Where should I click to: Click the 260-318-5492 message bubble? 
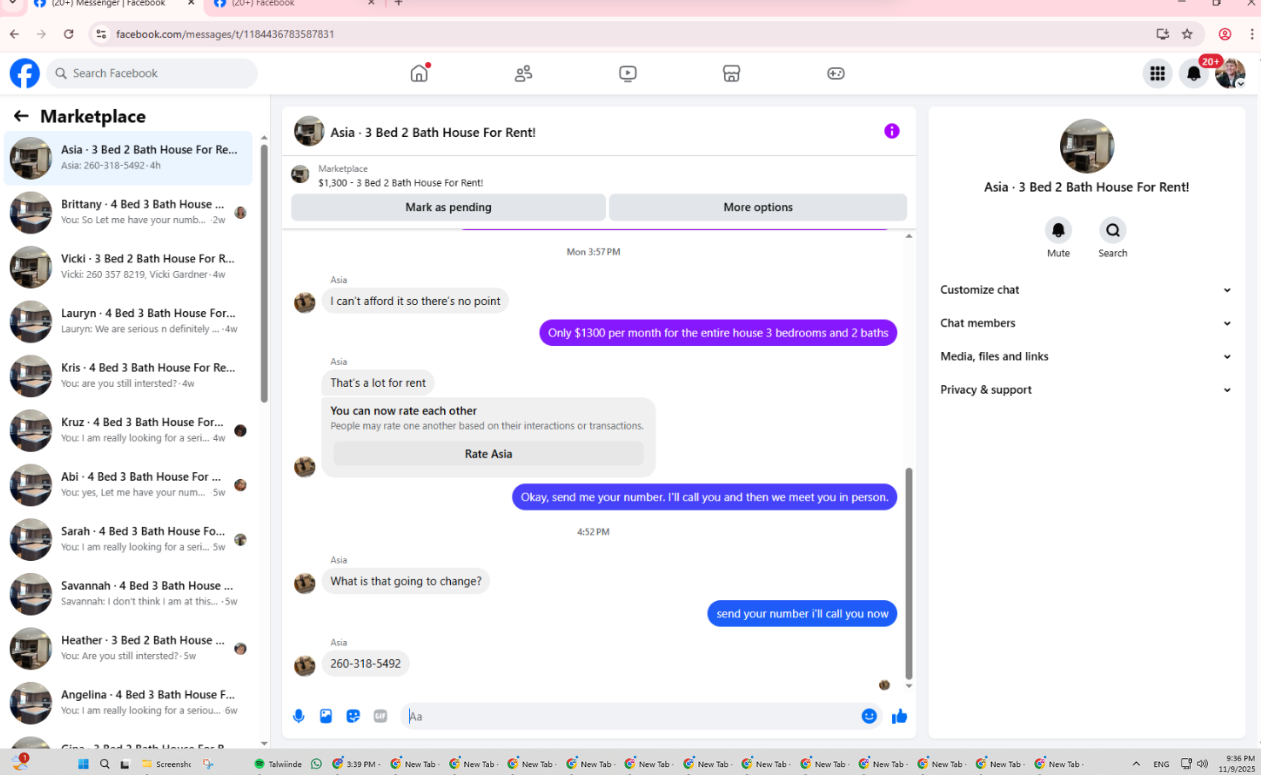click(366, 663)
